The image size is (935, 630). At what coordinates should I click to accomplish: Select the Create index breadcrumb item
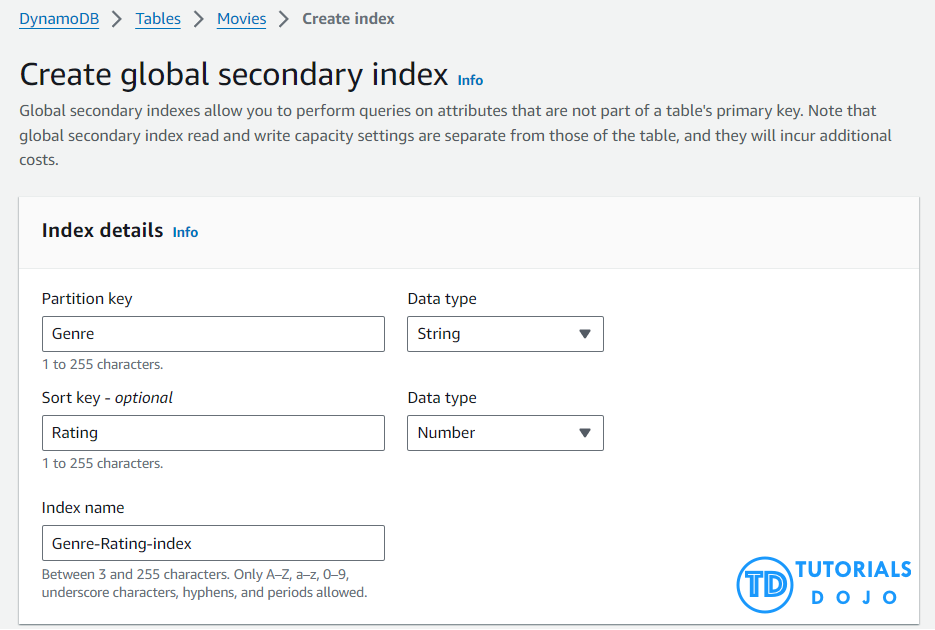tap(348, 19)
